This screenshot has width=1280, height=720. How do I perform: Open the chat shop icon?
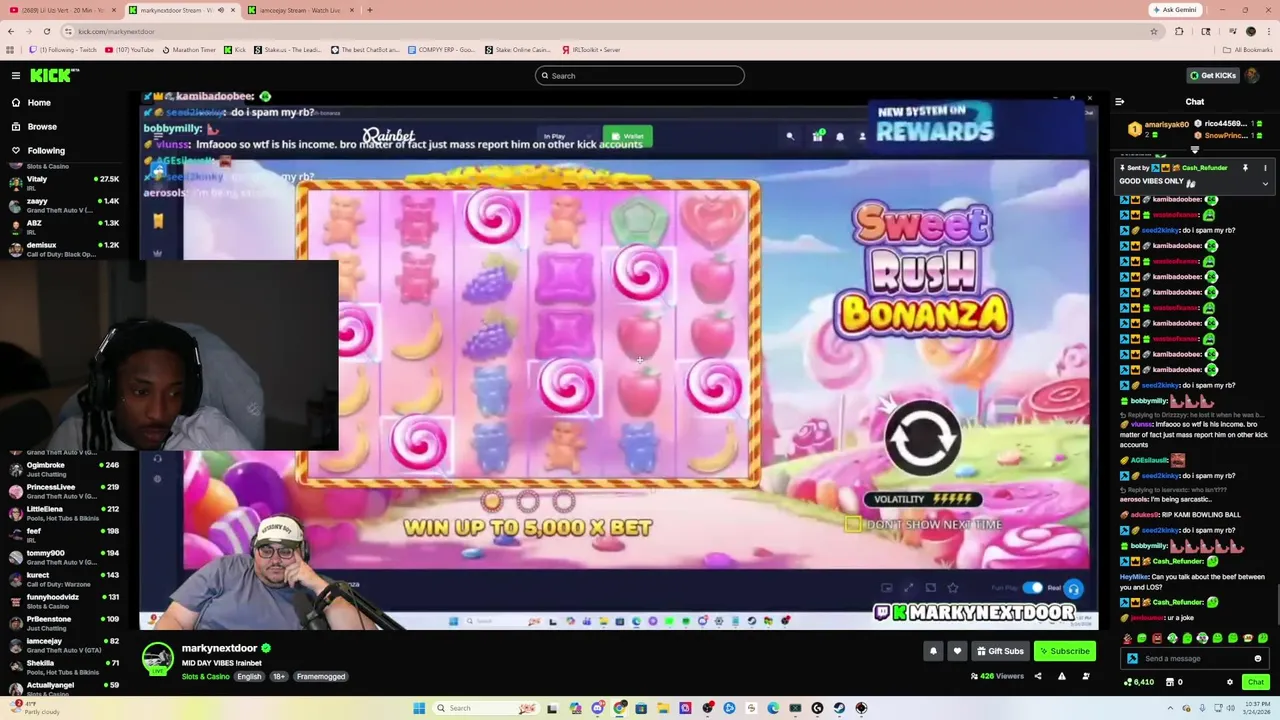(x=1168, y=682)
